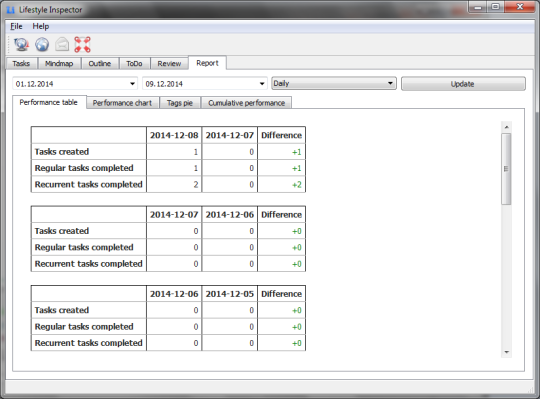
Task: Open the Tags pie tab
Action: (180, 103)
